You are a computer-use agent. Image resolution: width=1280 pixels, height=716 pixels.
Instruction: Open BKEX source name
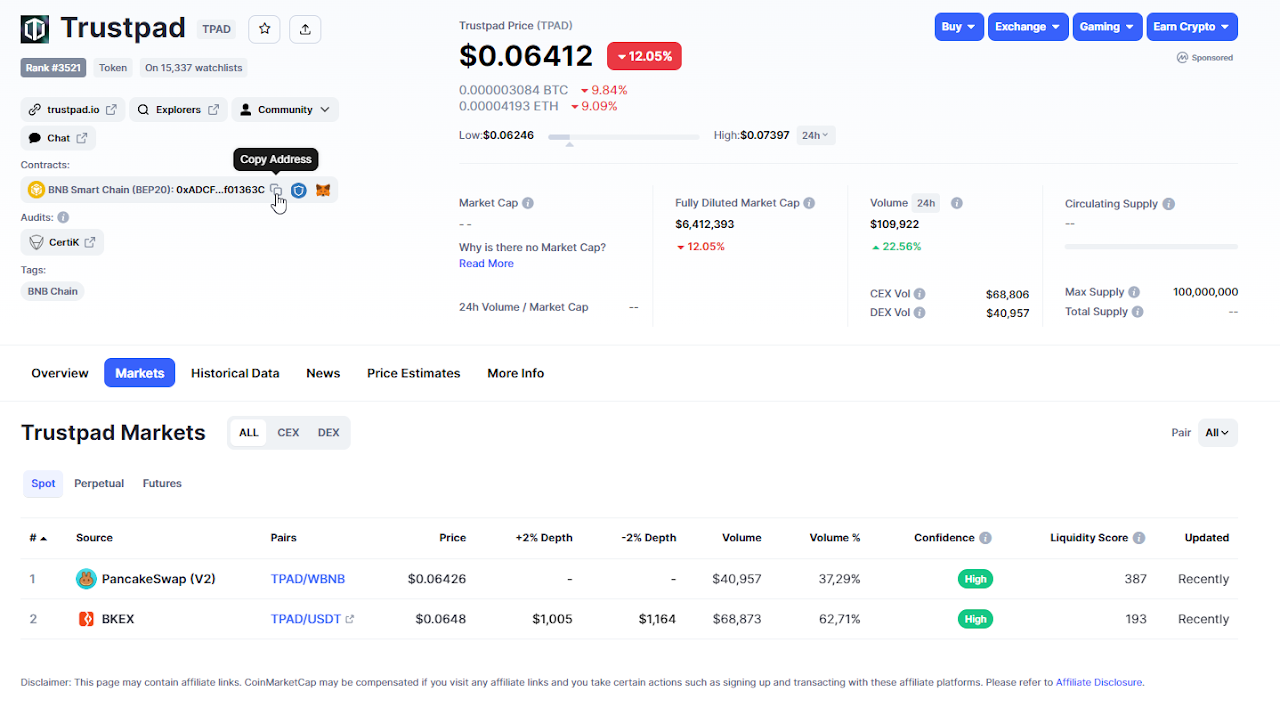tap(118, 619)
